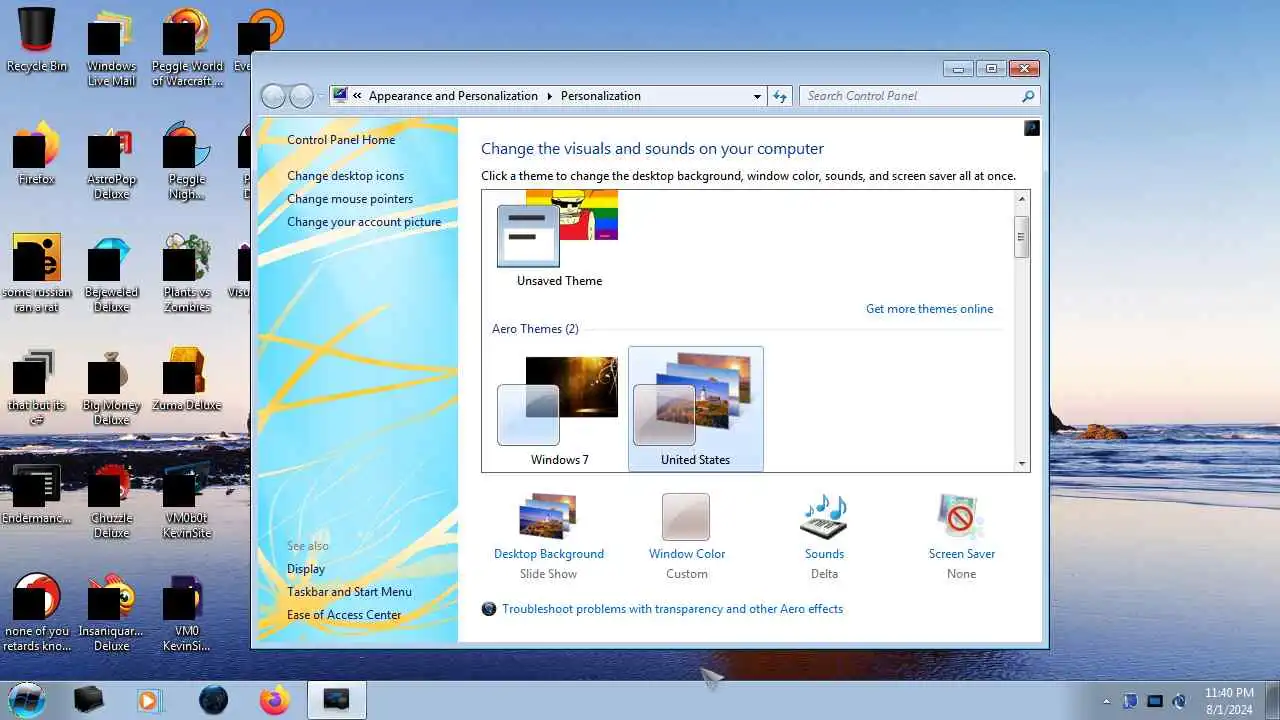Click the Control Panel help icon
1280x720 pixels.
pos(1032,128)
